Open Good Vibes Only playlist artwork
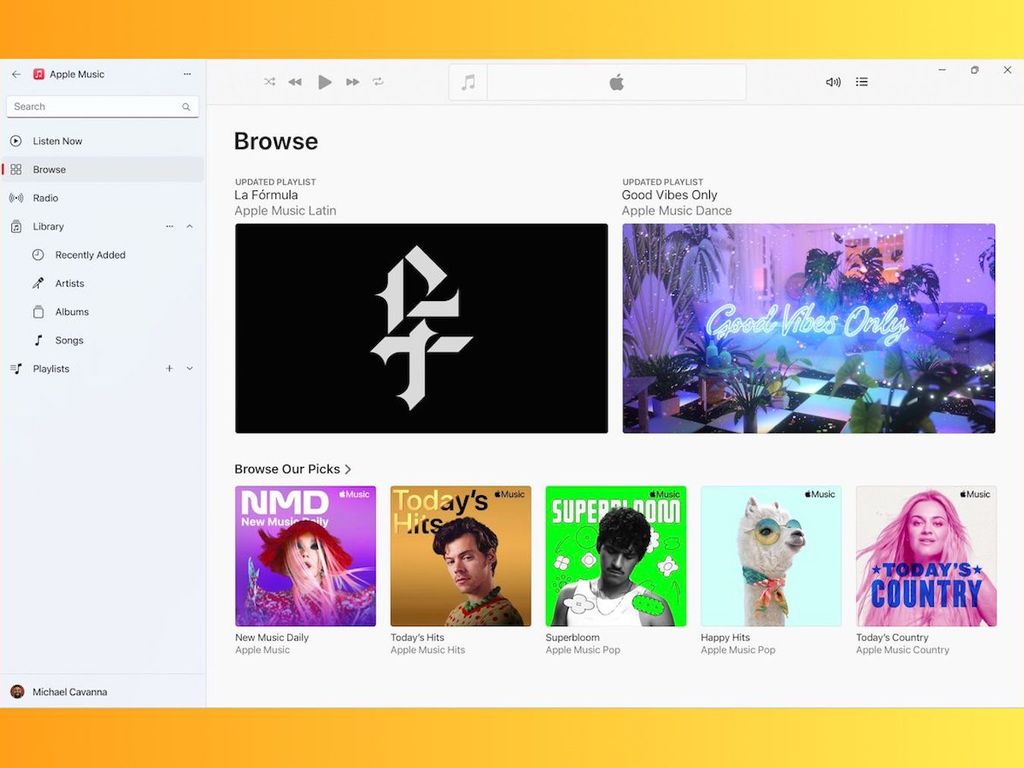 [x=808, y=328]
